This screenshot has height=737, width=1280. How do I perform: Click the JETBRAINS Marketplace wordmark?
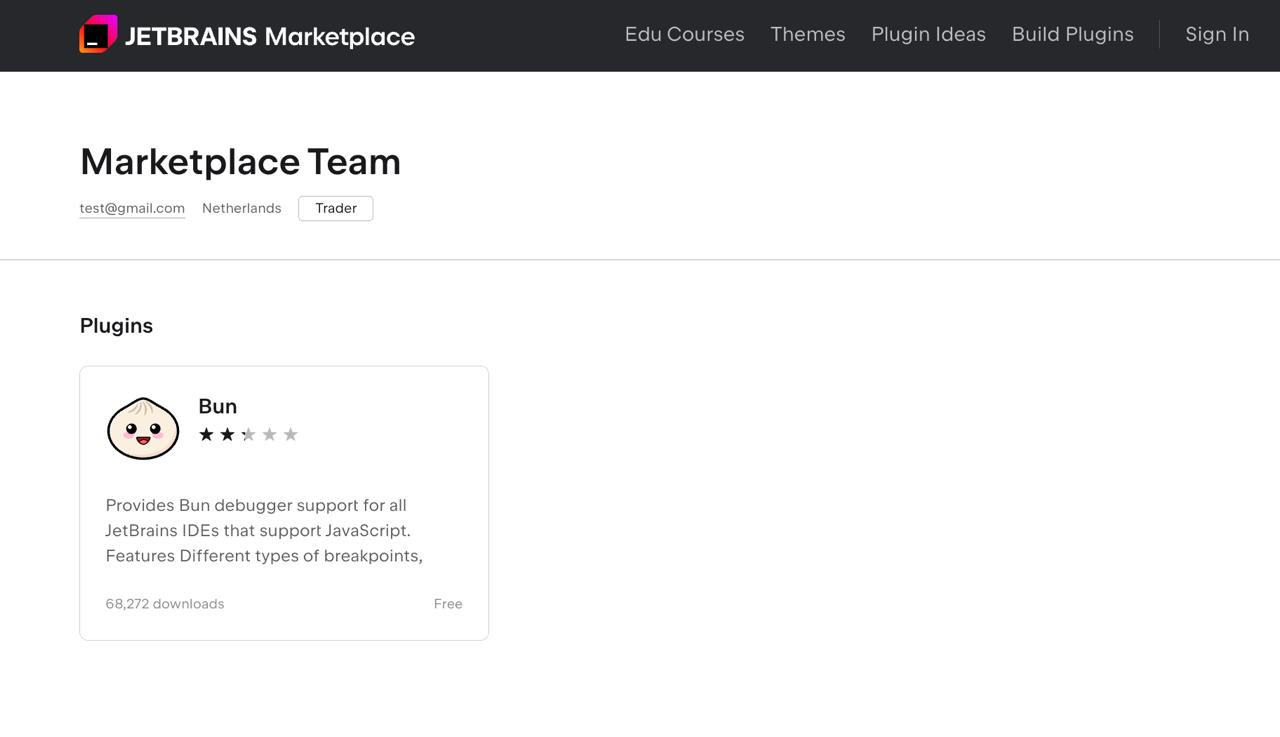pos(269,37)
